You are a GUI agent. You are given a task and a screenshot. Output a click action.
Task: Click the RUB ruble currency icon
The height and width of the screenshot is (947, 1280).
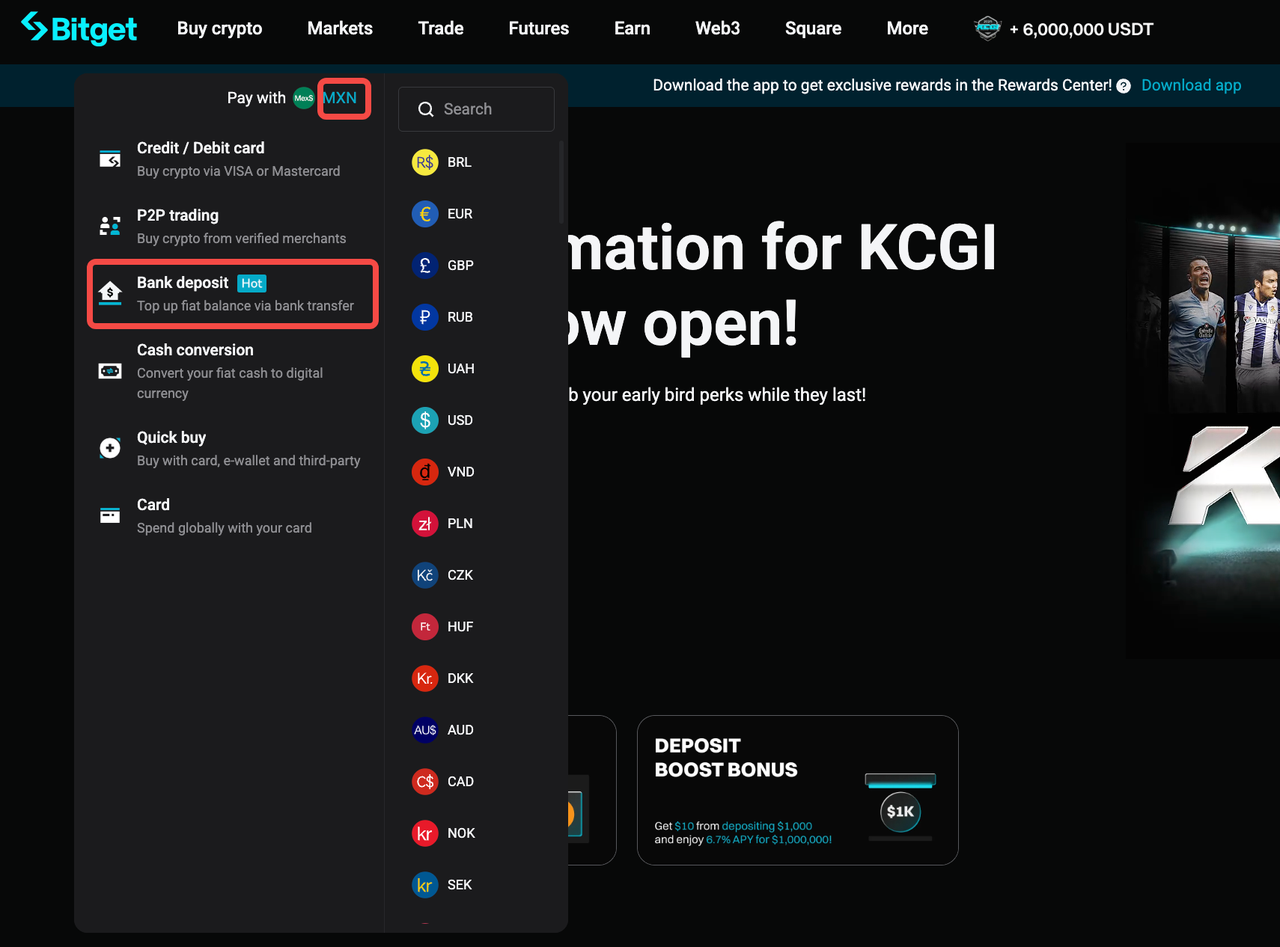click(425, 317)
